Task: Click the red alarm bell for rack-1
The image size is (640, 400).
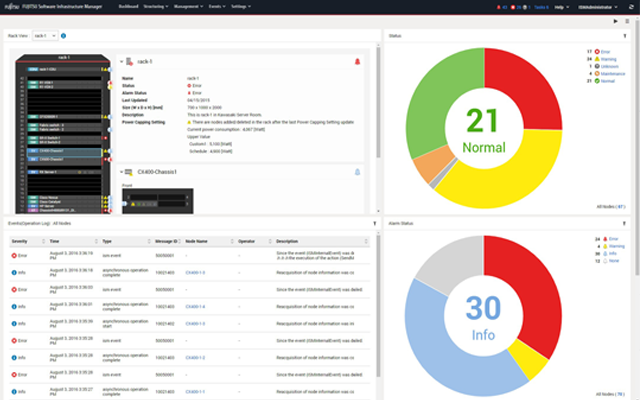Action: pos(357,62)
